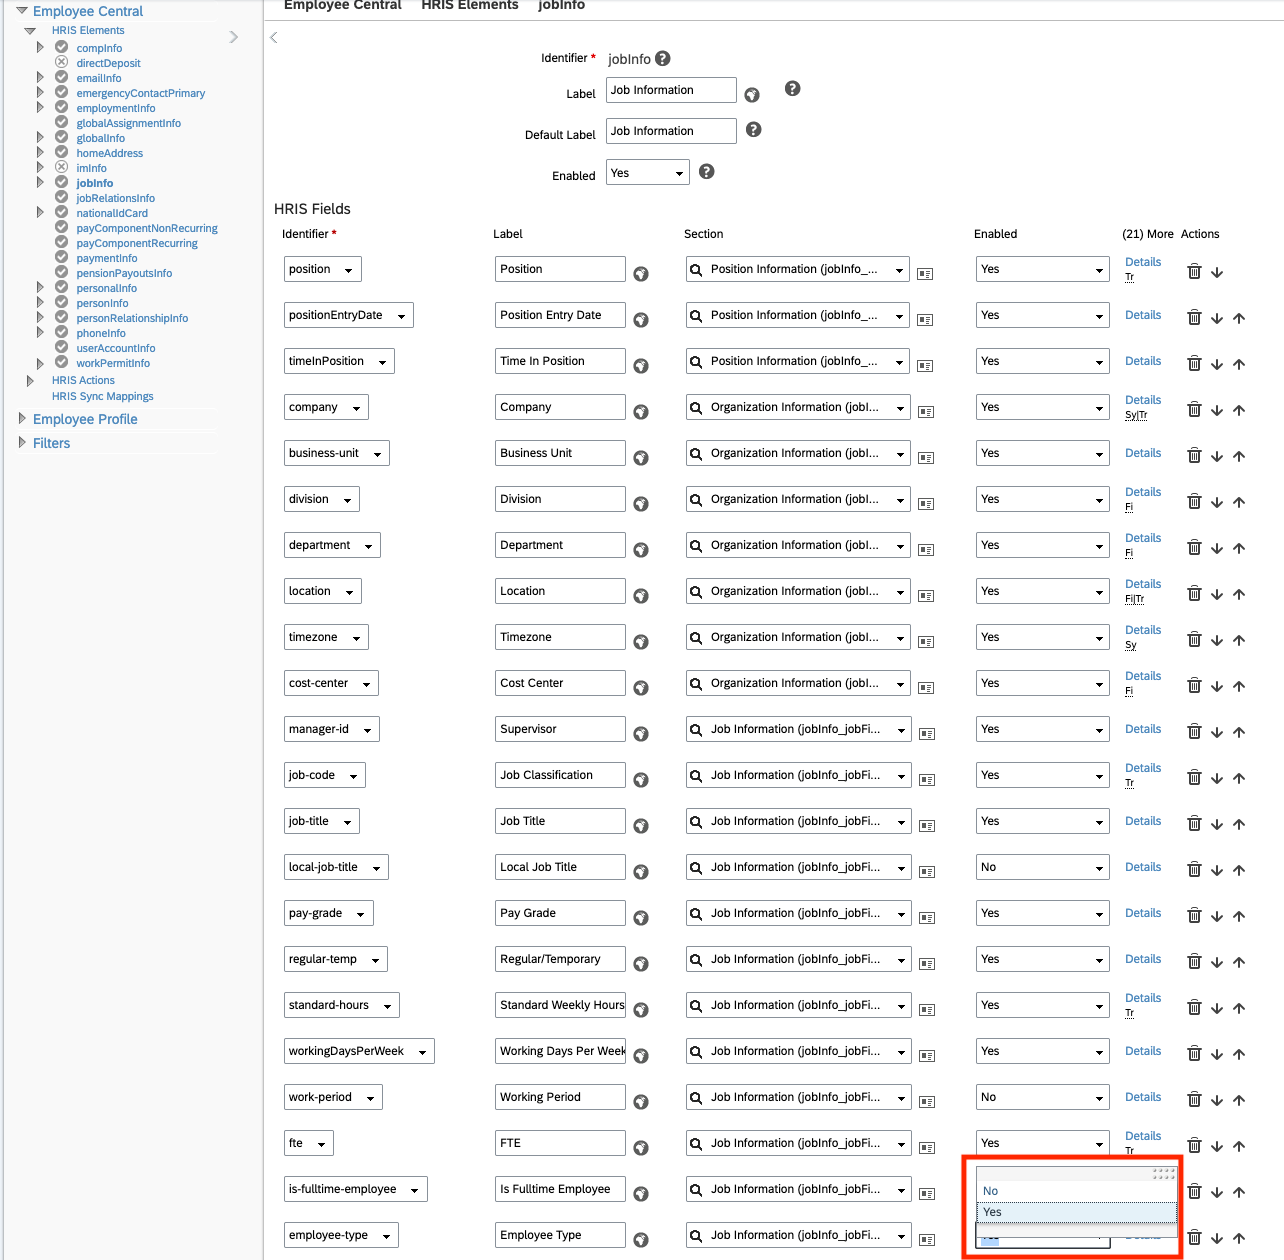Click the green checkmark icon beside emailInfo
This screenshot has height=1260, width=1284.
pos(60,77)
